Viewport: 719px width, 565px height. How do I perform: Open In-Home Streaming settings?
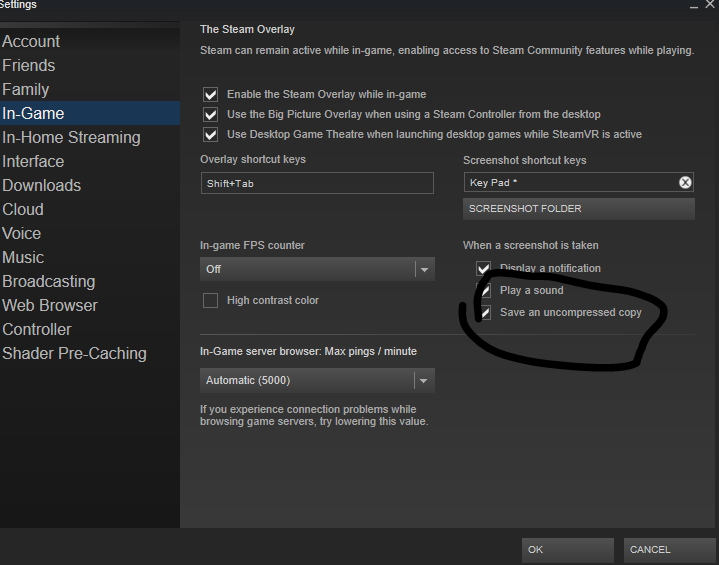point(90,137)
